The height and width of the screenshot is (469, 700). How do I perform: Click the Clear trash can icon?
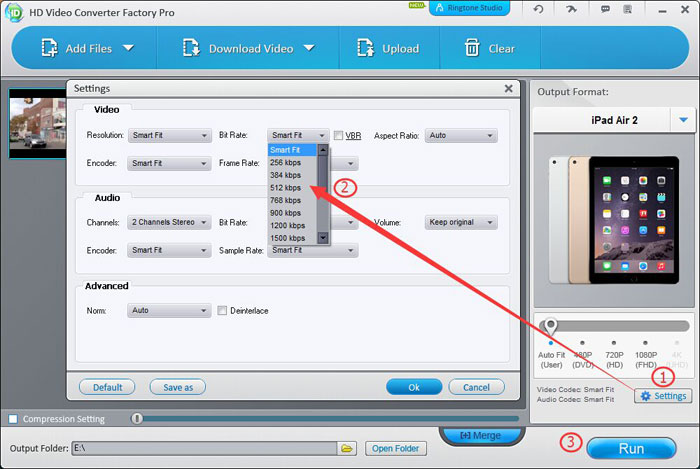click(472, 48)
